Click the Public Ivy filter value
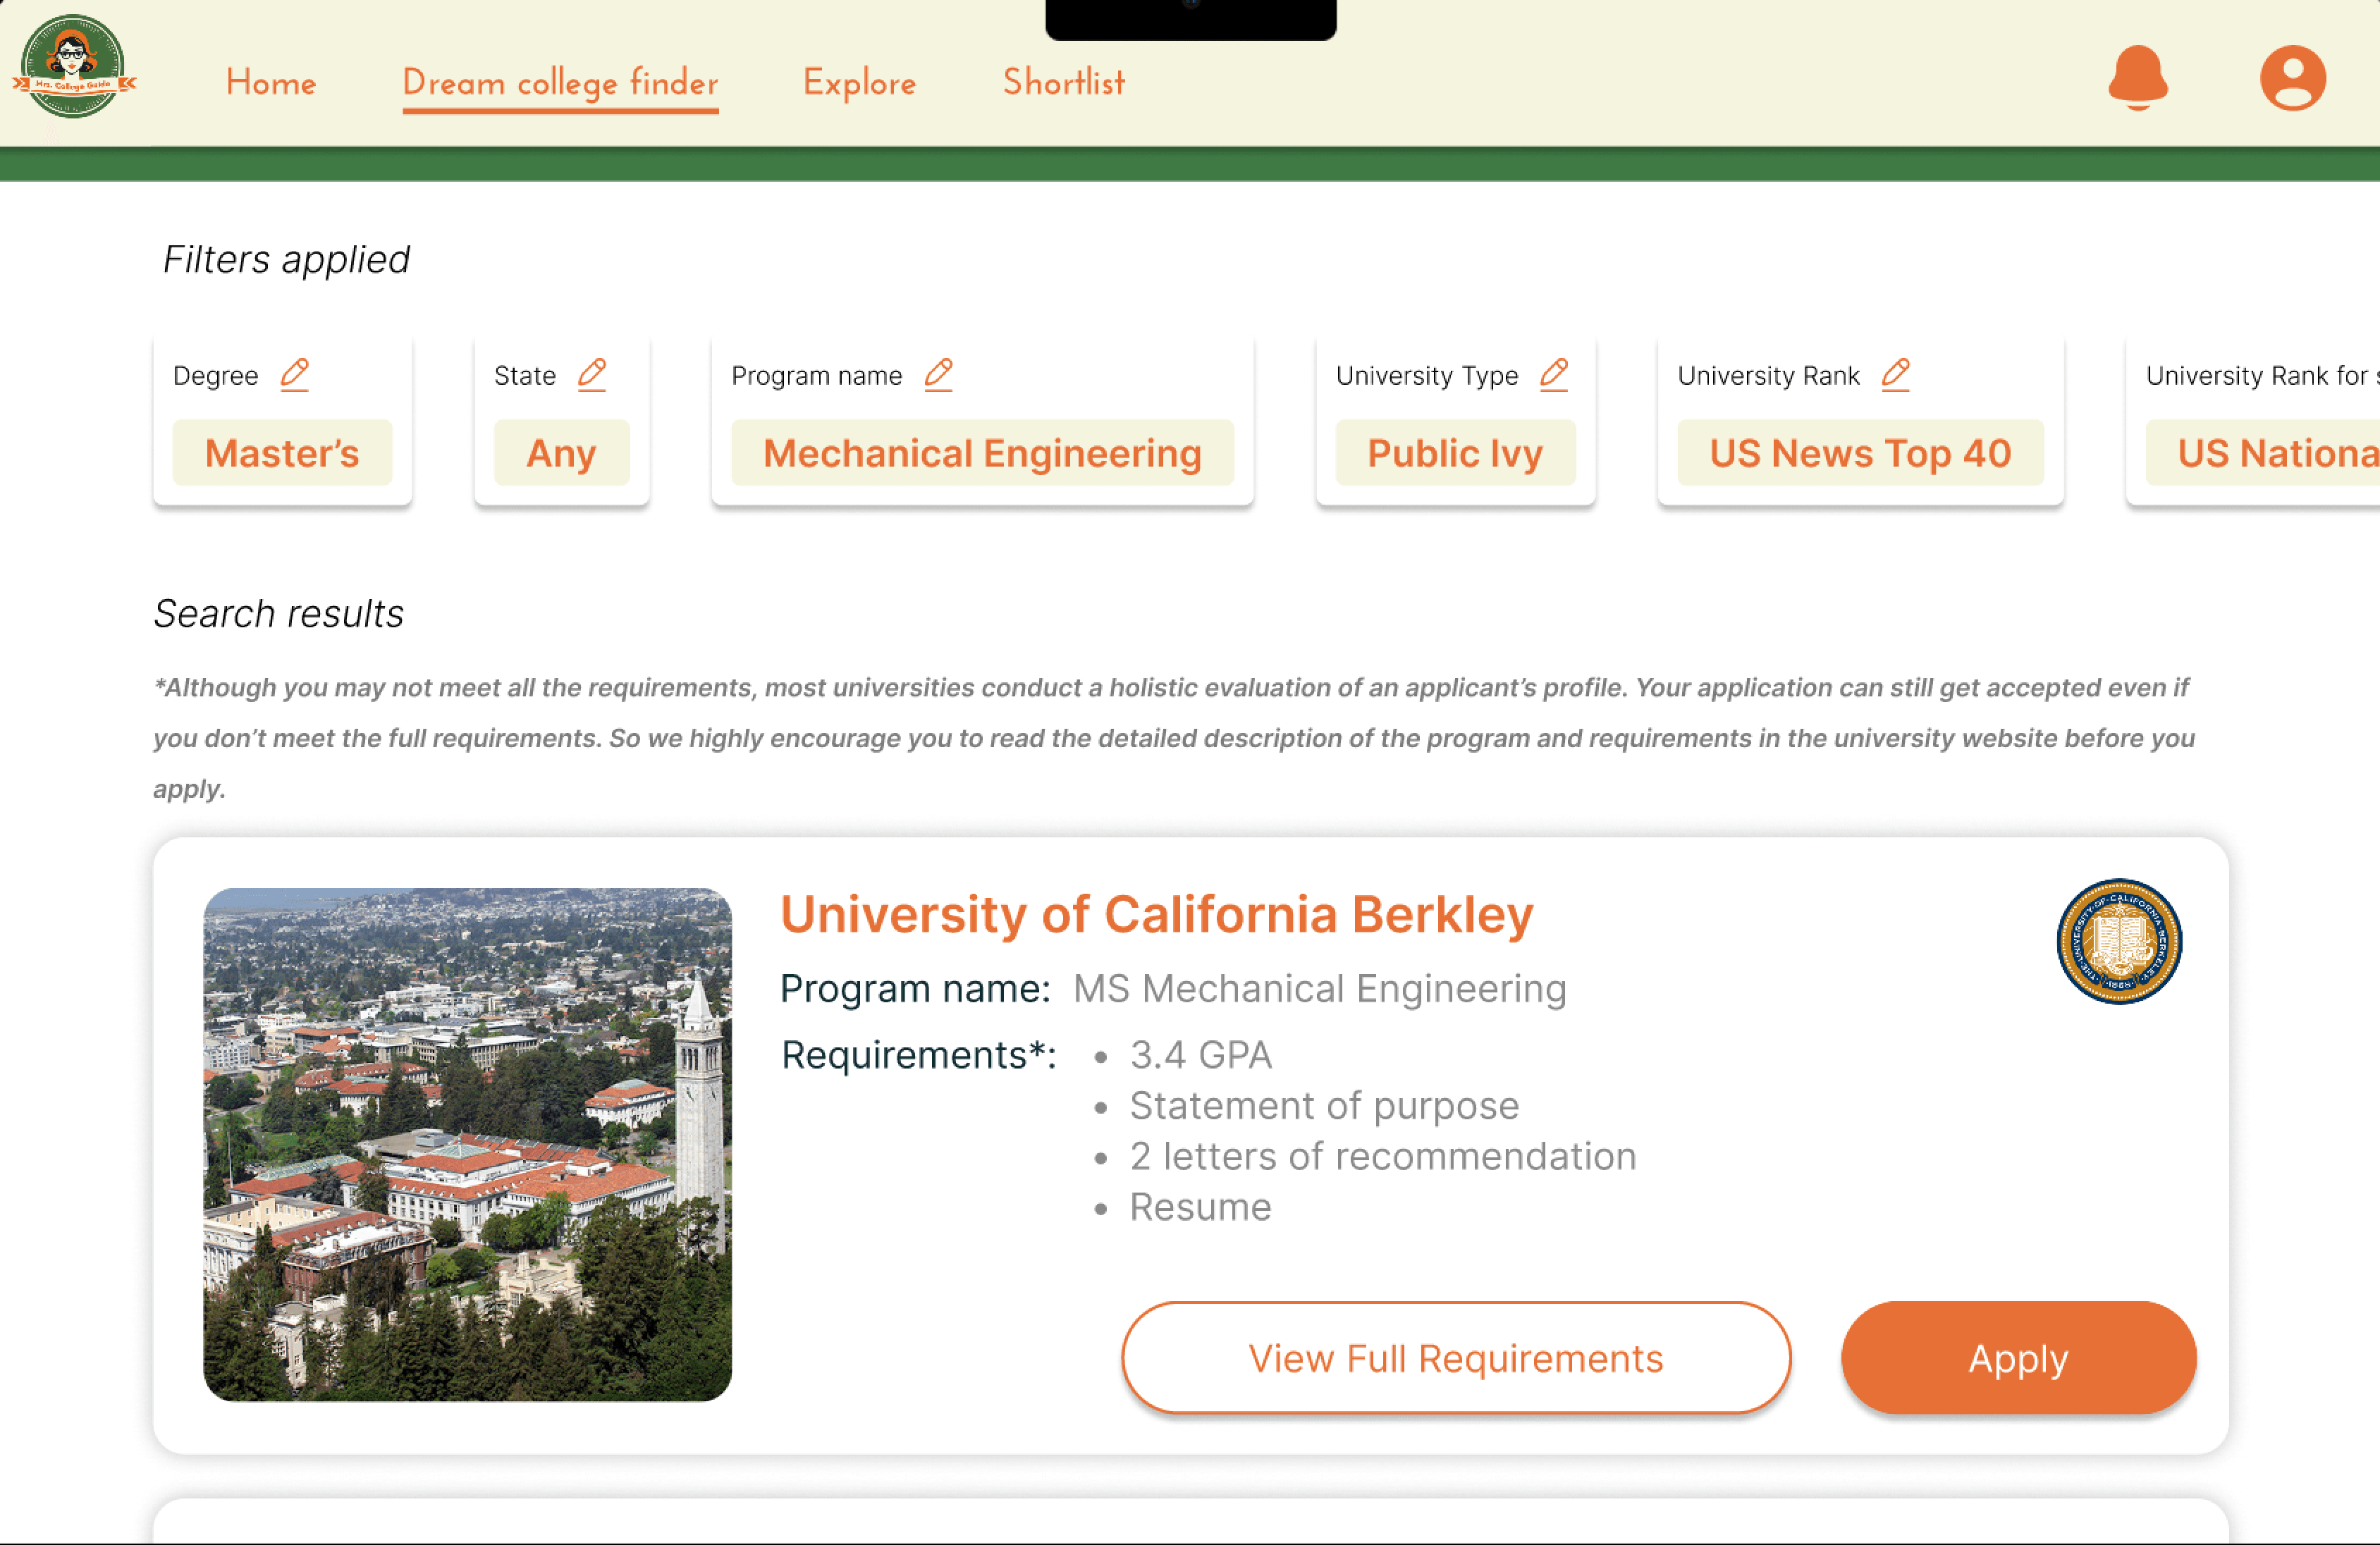Image resolution: width=2380 pixels, height=1545 pixels. tap(1455, 453)
